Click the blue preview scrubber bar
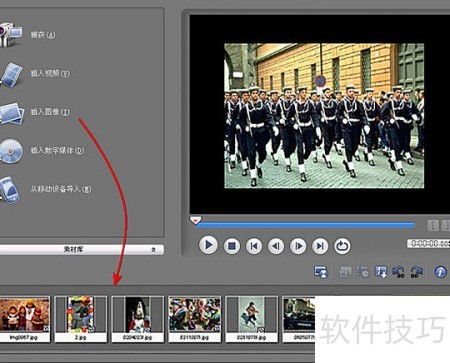The image size is (450, 363). pos(305,225)
